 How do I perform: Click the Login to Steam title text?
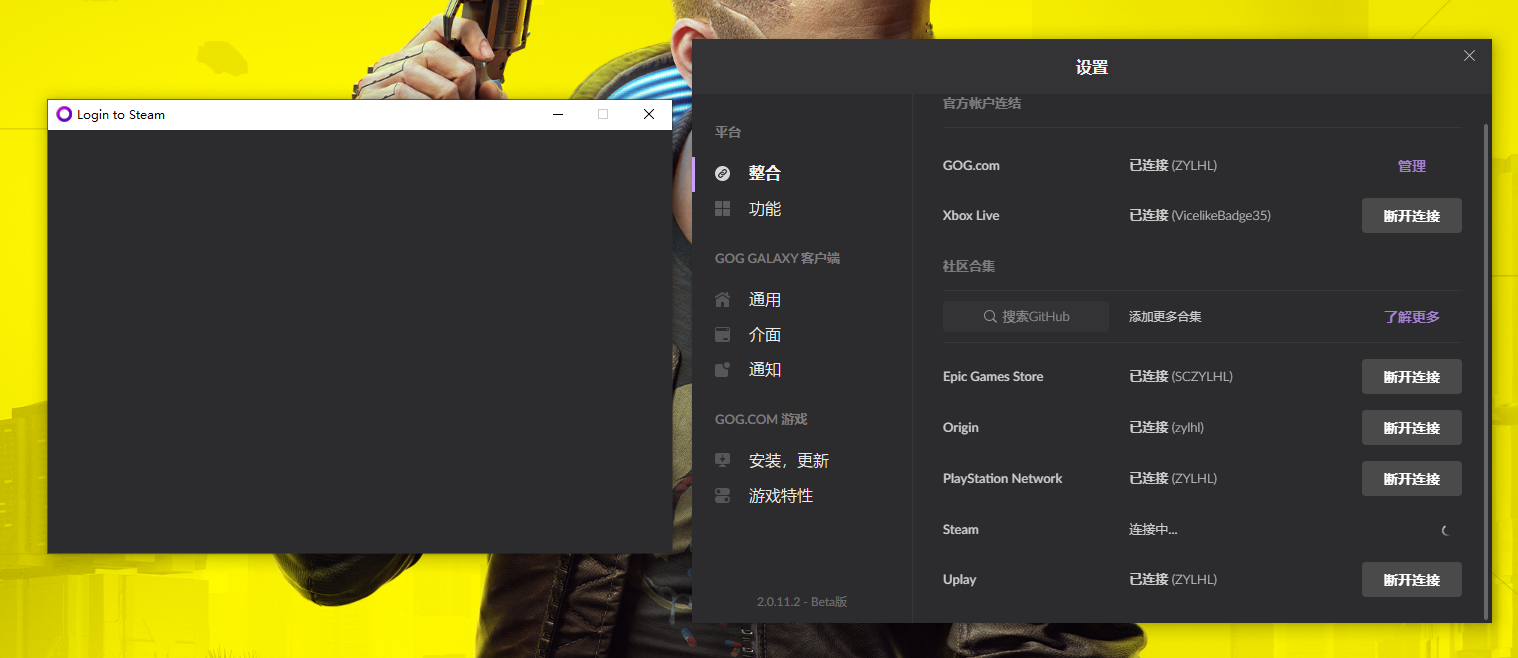point(121,115)
